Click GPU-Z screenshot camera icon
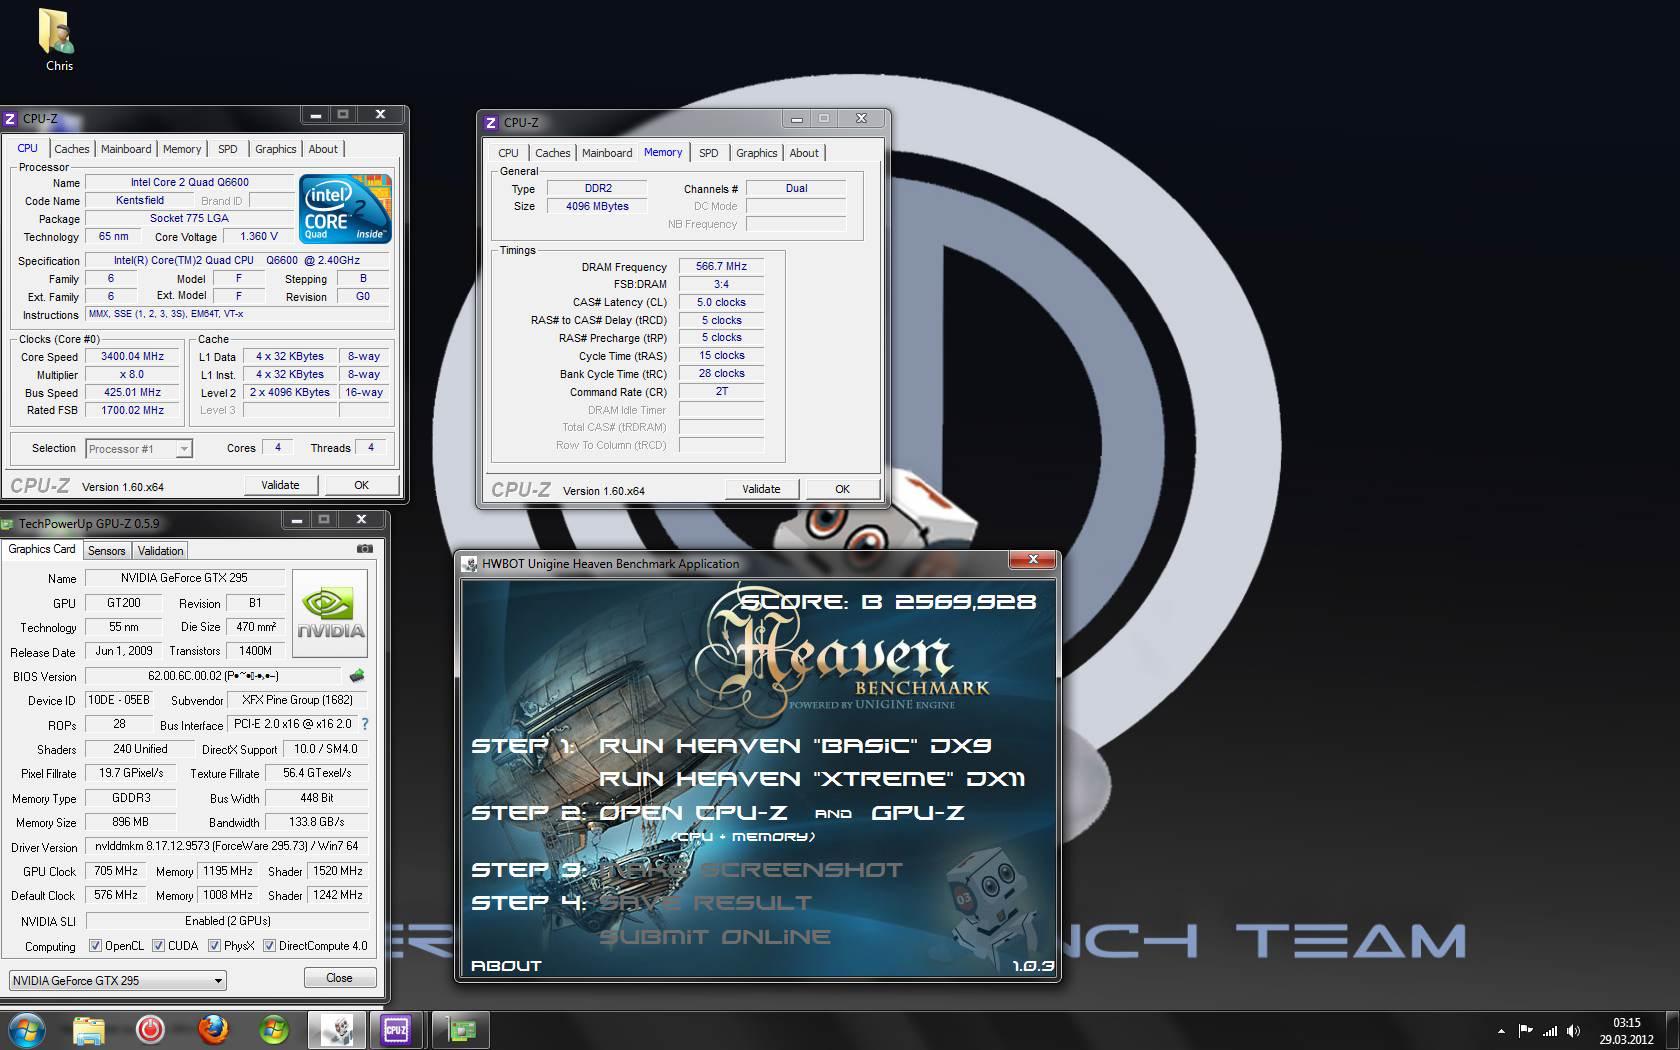 pyautogui.click(x=365, y=549)
